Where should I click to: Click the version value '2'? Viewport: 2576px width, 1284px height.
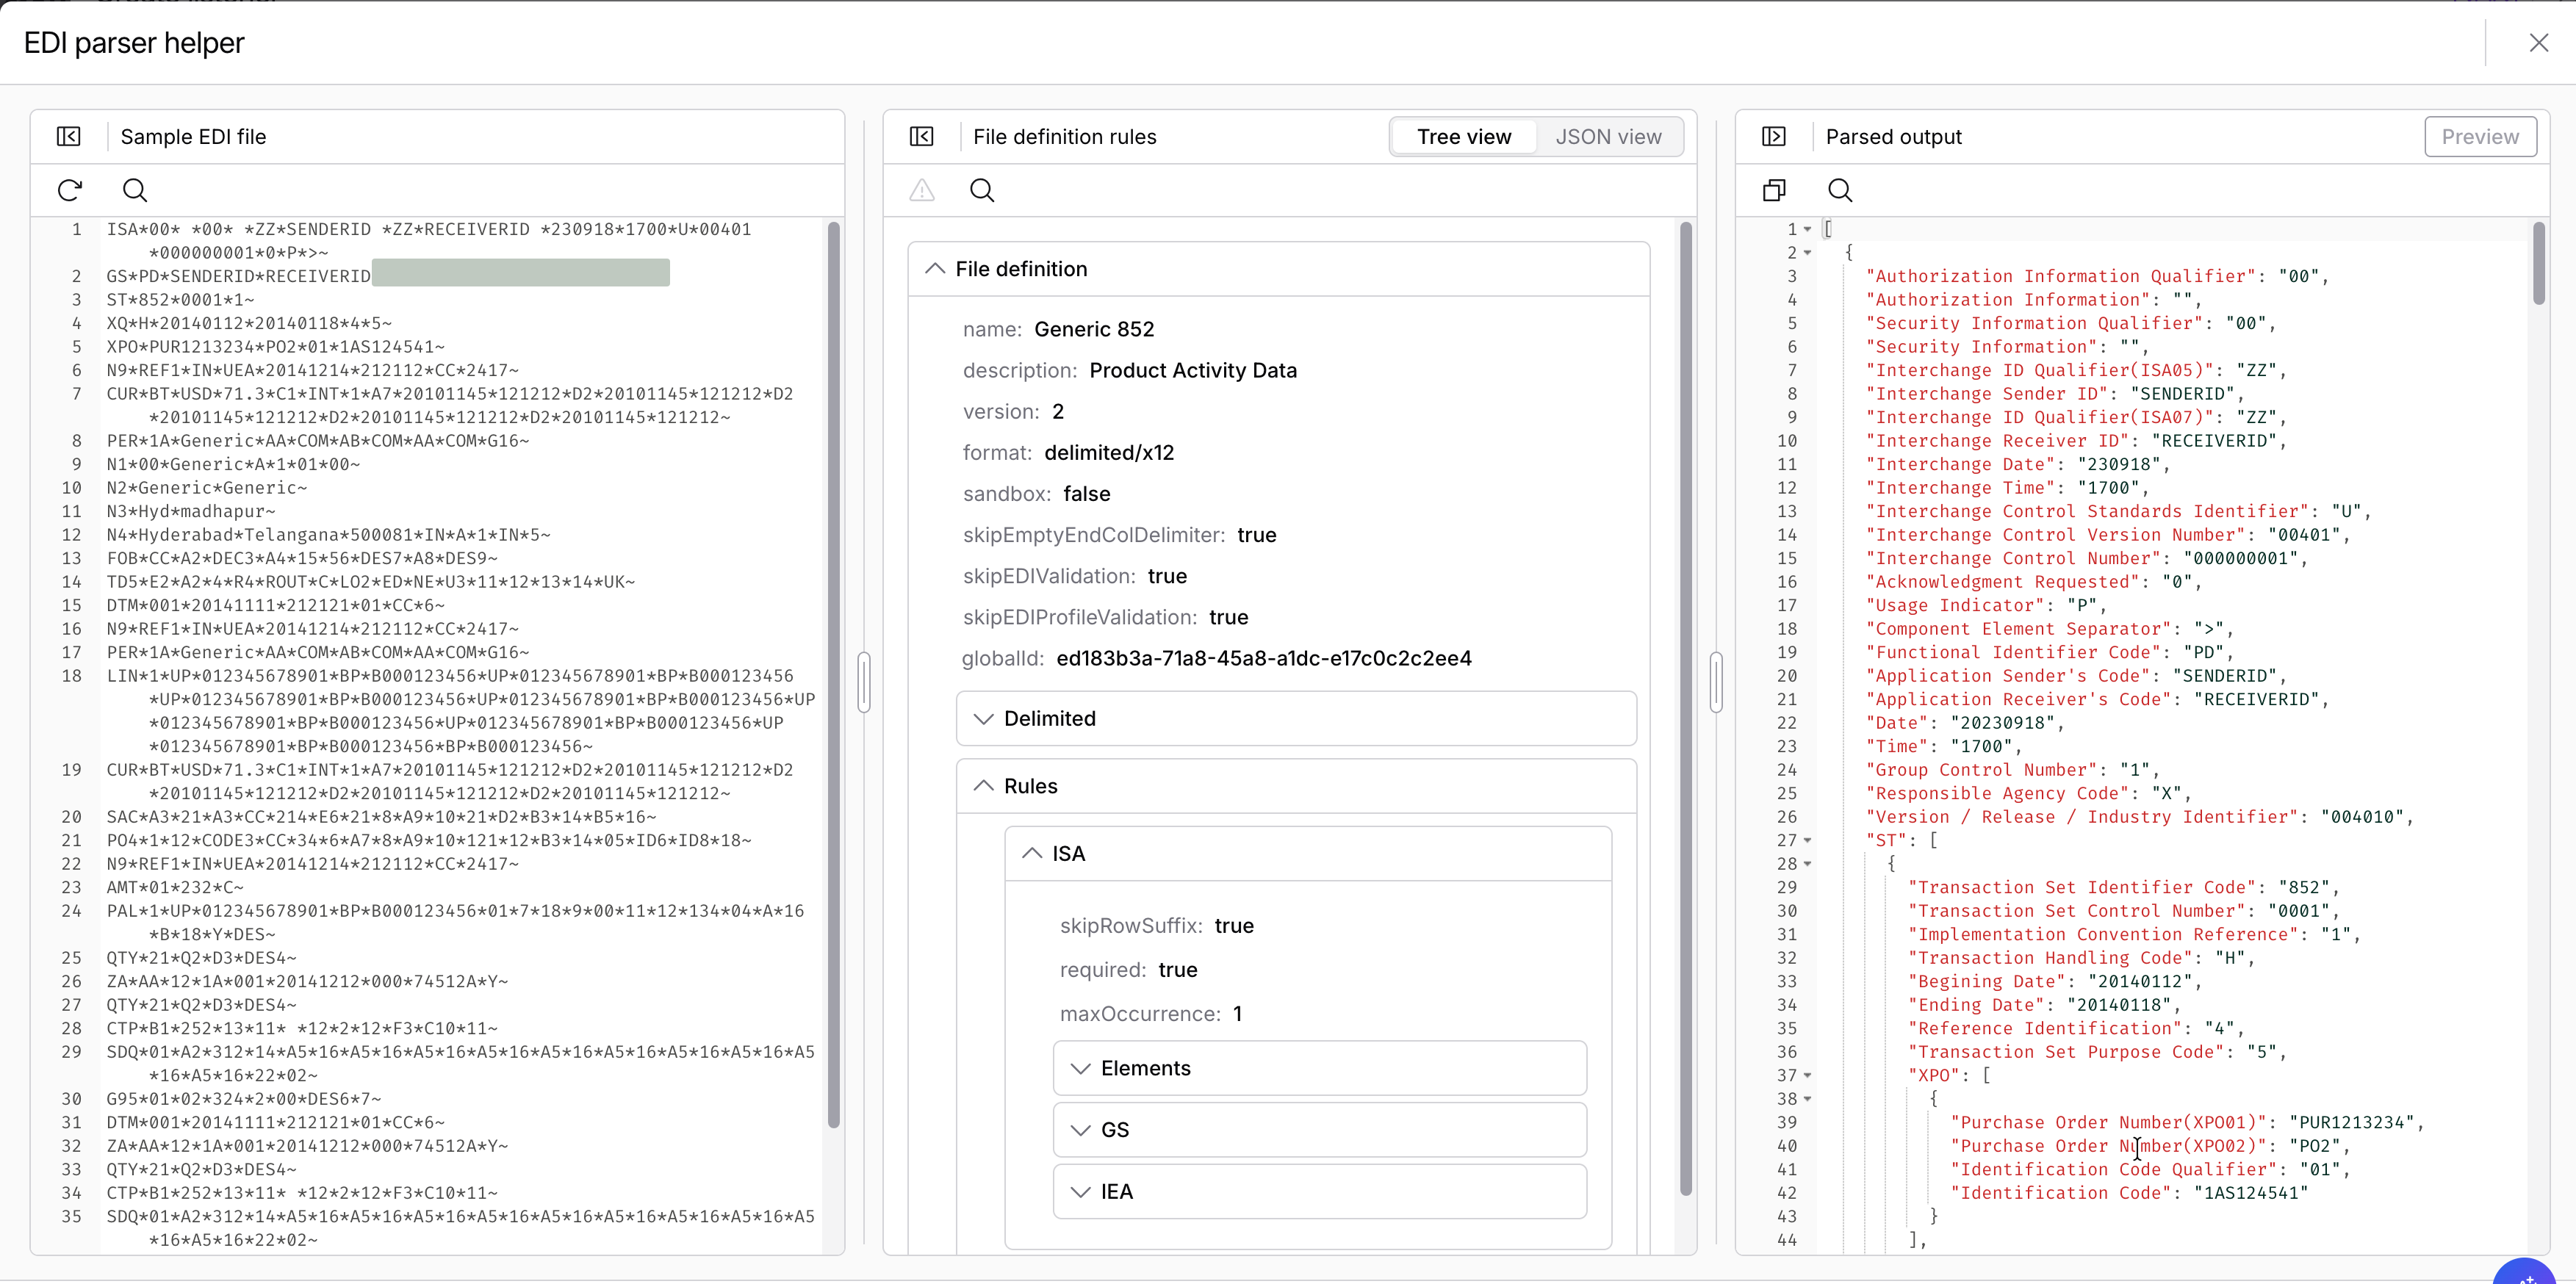pyautogui.click(x=1058, y=412)
